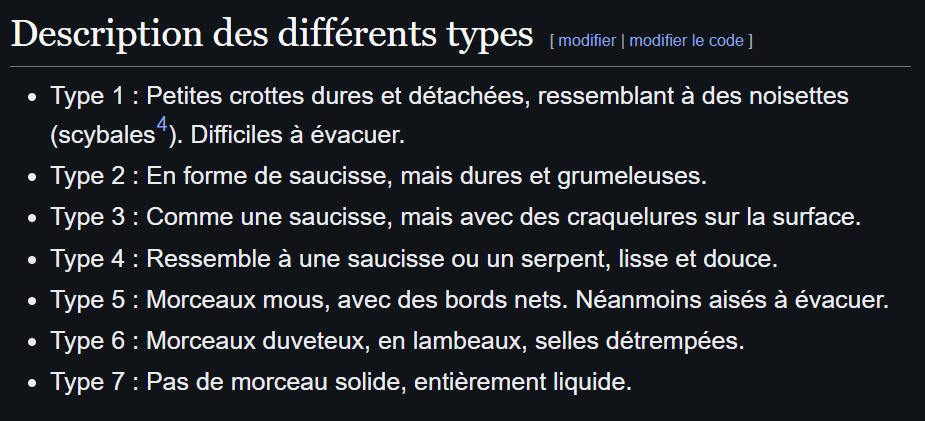The width and height of the screenshot is (925, 421).
Task: Click the "Type 5" label text
Action: tap(86, 299)
